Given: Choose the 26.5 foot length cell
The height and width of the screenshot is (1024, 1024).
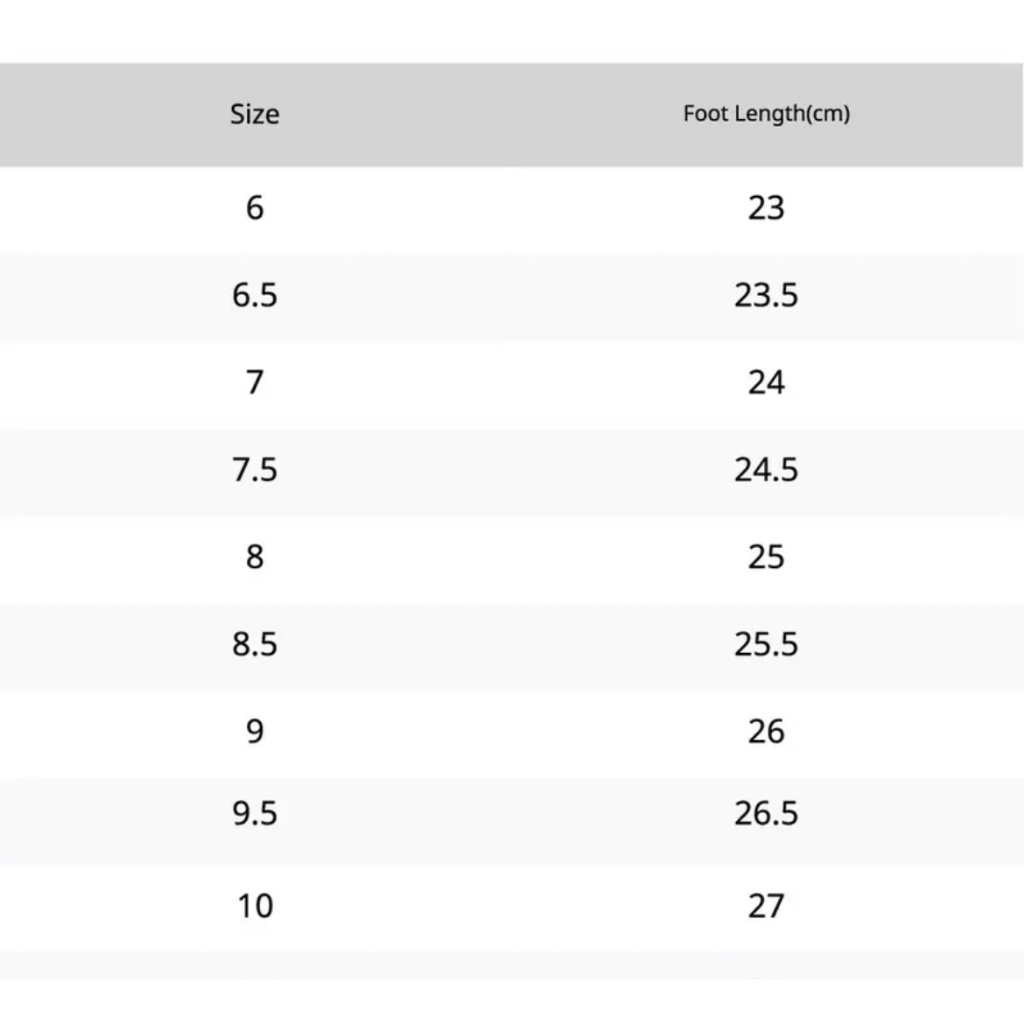Looking at the screenshot, I should tap(766, 814).
